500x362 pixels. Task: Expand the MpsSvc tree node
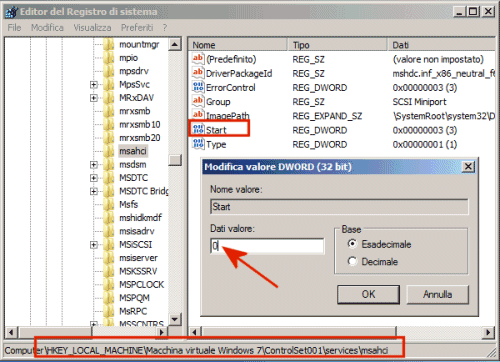94,85
